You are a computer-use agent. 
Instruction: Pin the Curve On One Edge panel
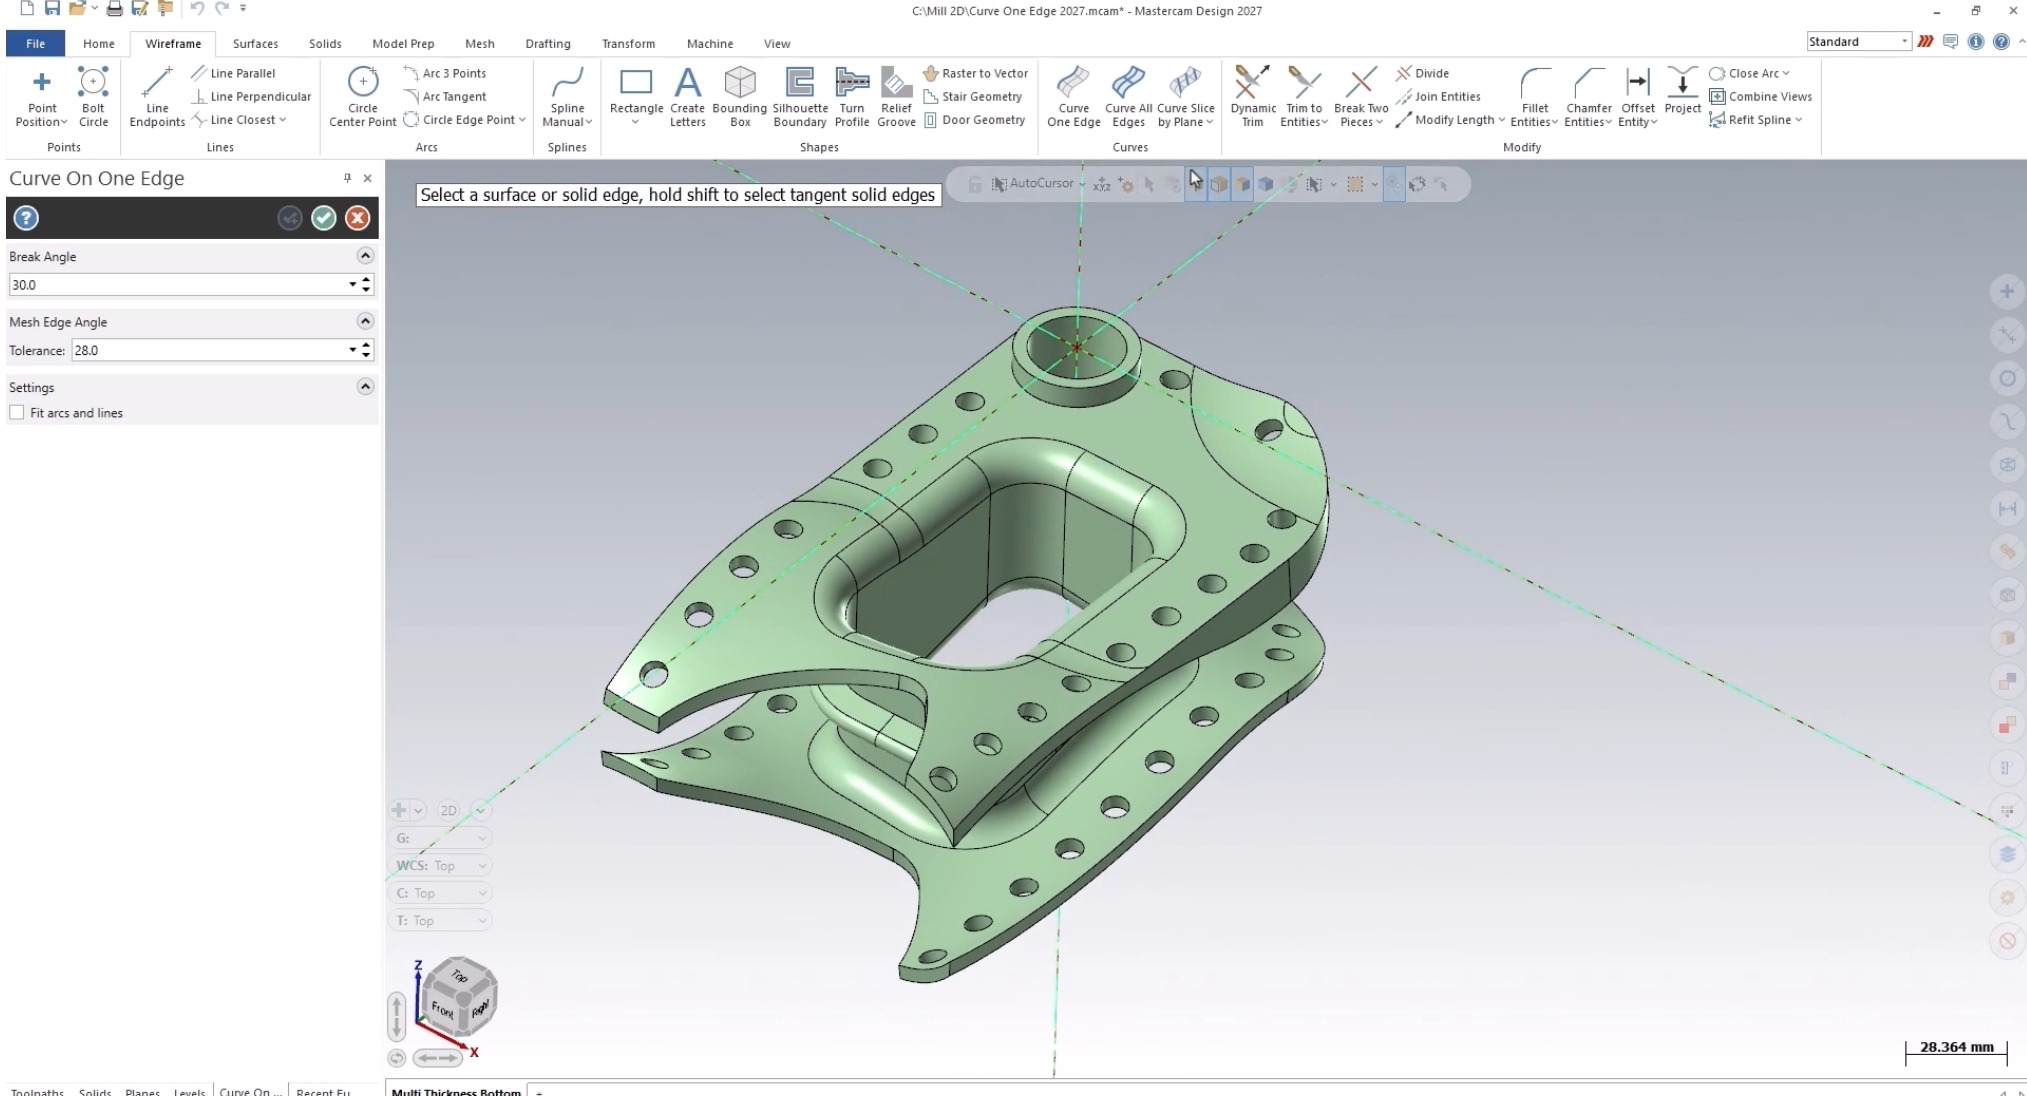[347, 178]
